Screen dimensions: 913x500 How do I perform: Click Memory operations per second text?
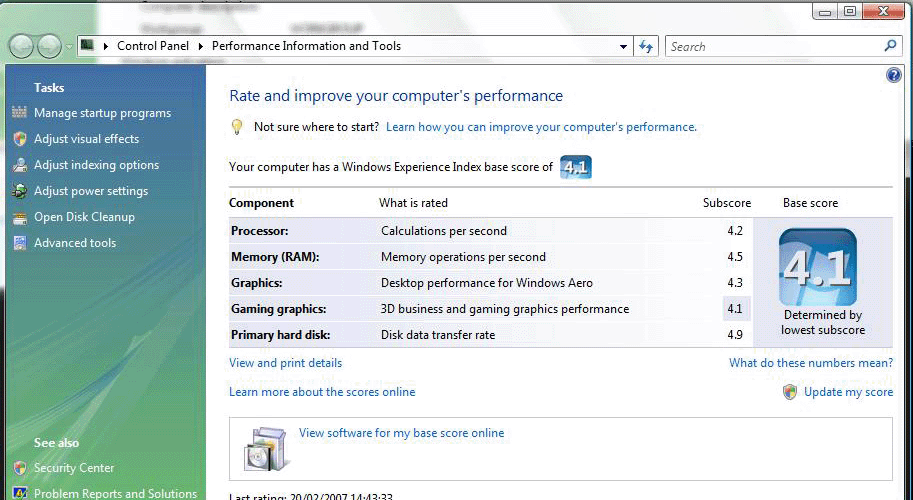coord(463,257)
